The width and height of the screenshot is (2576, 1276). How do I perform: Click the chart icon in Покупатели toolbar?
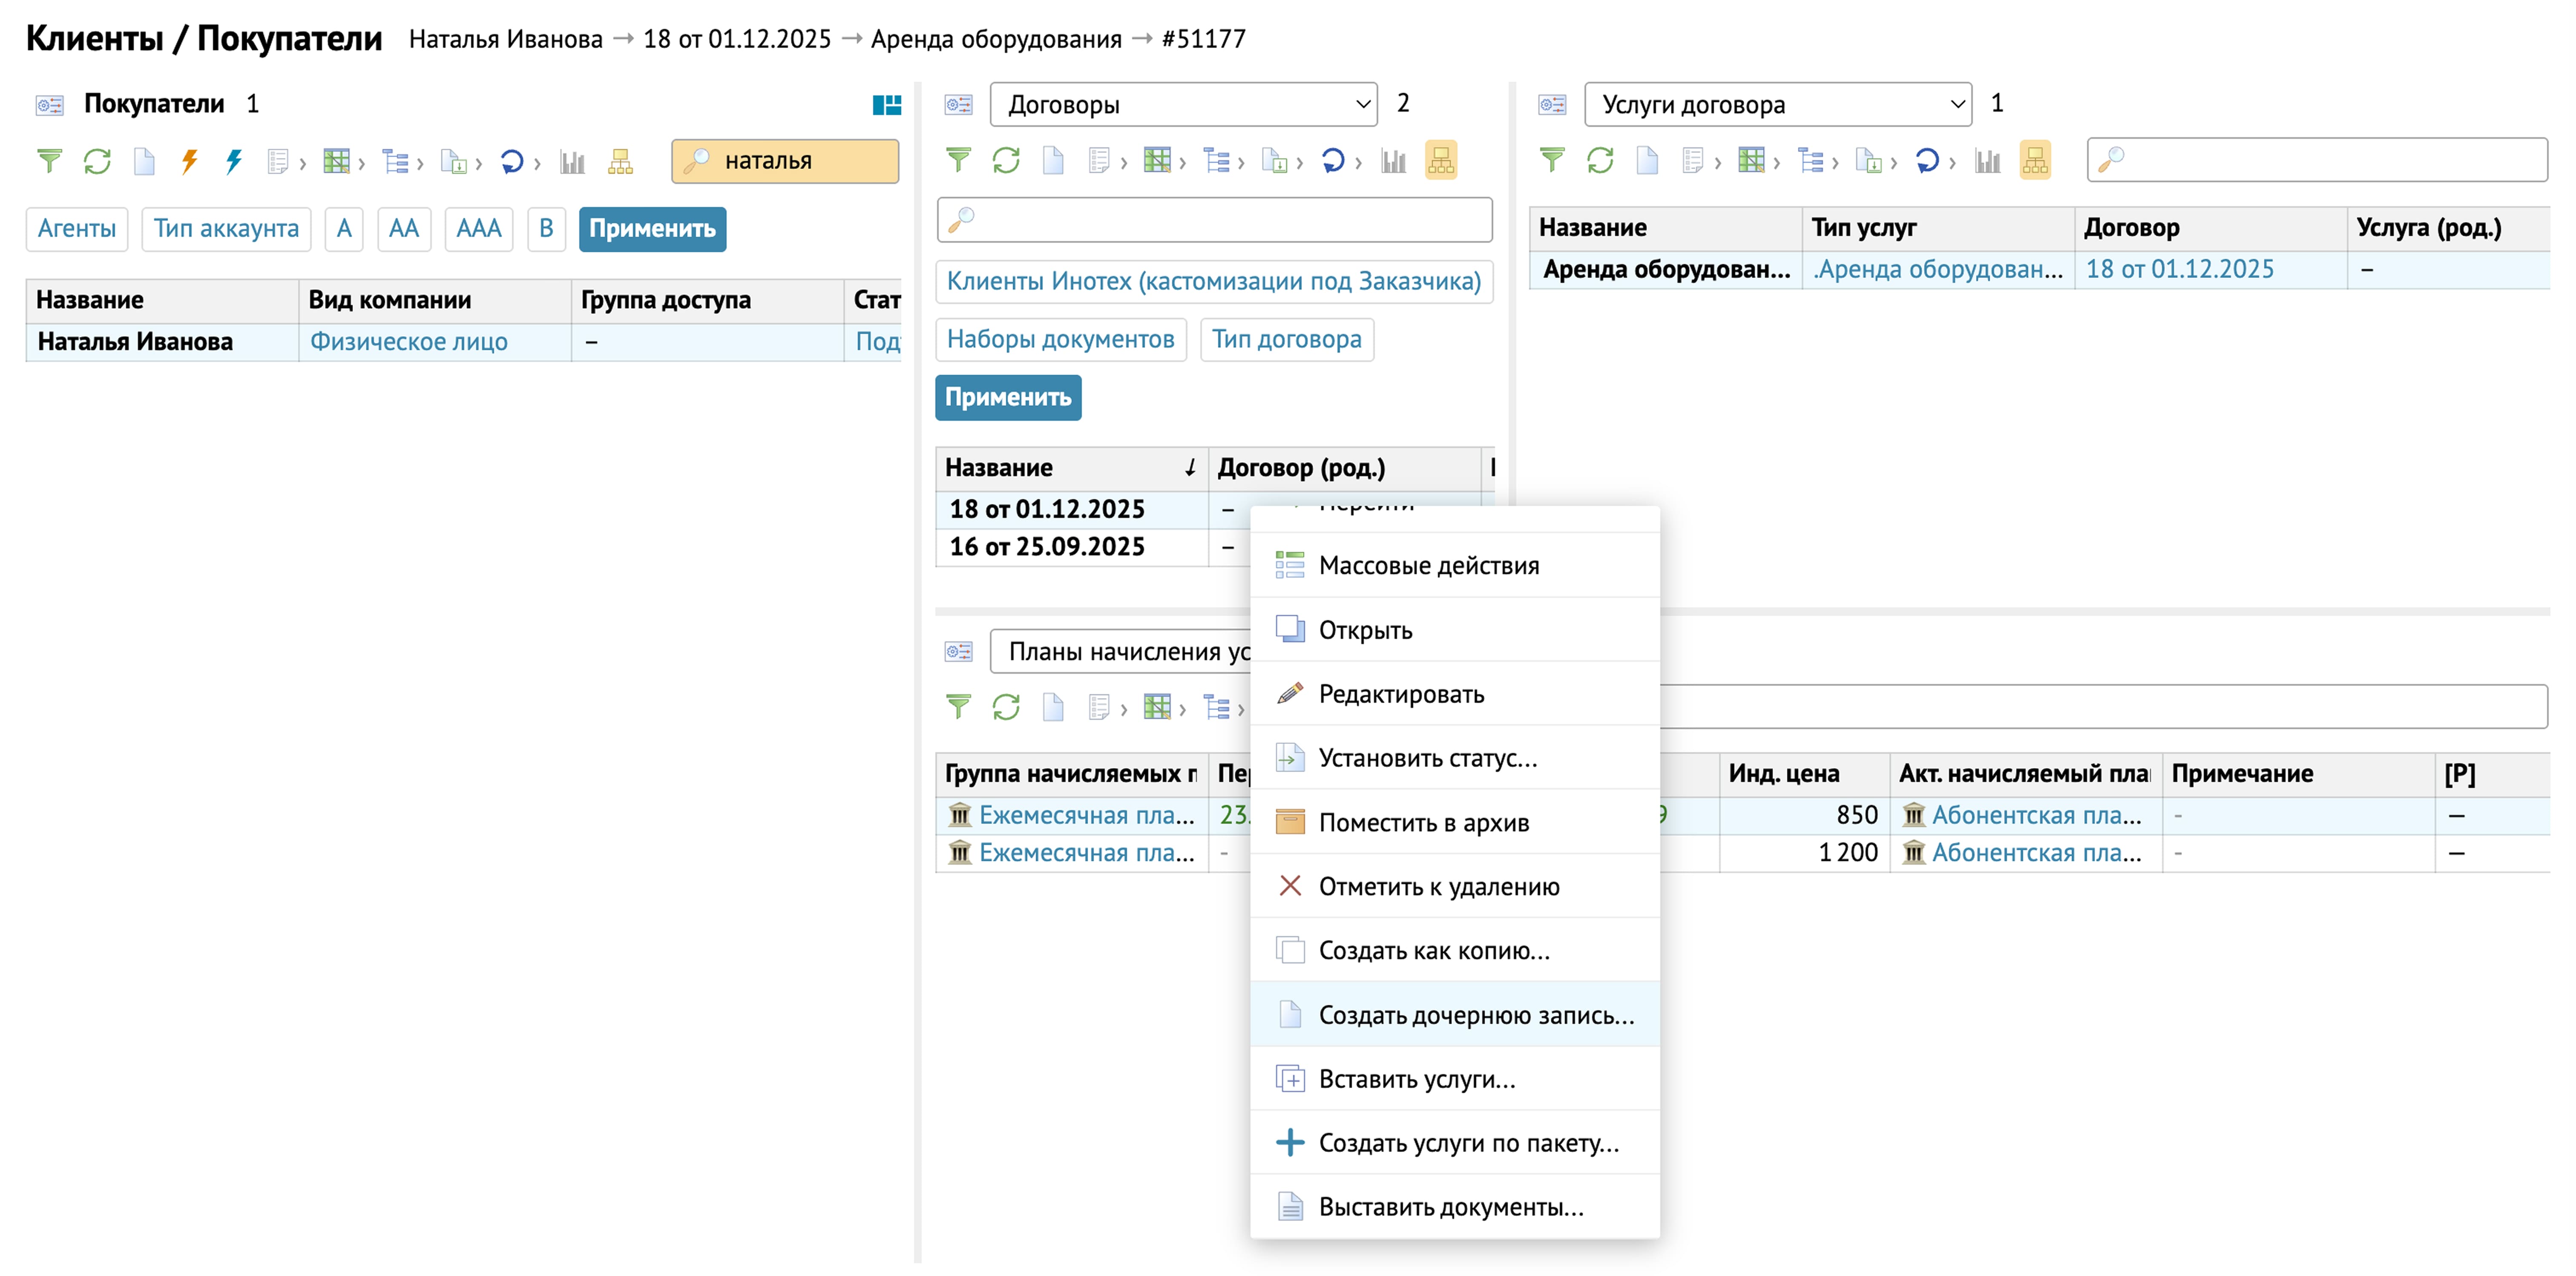tap(572, 161)
